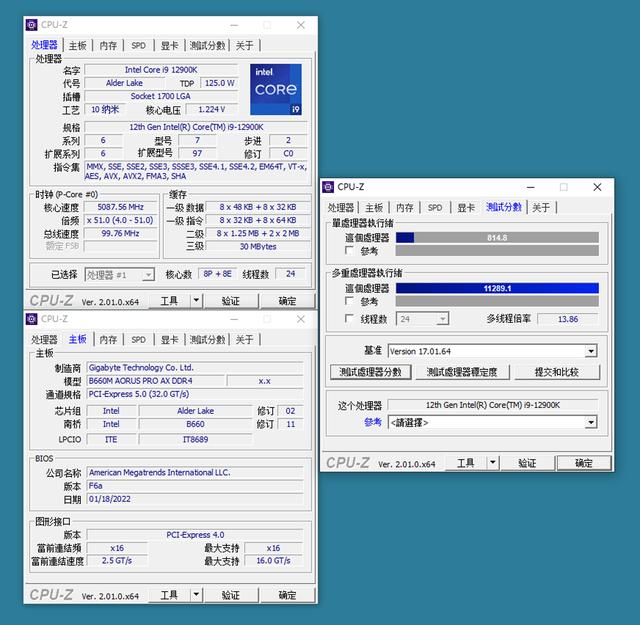Switch to 主板 tab in processor window
The width and height of the screenshot is (640, 625).
pyautogui.click(x=78, y=45)
